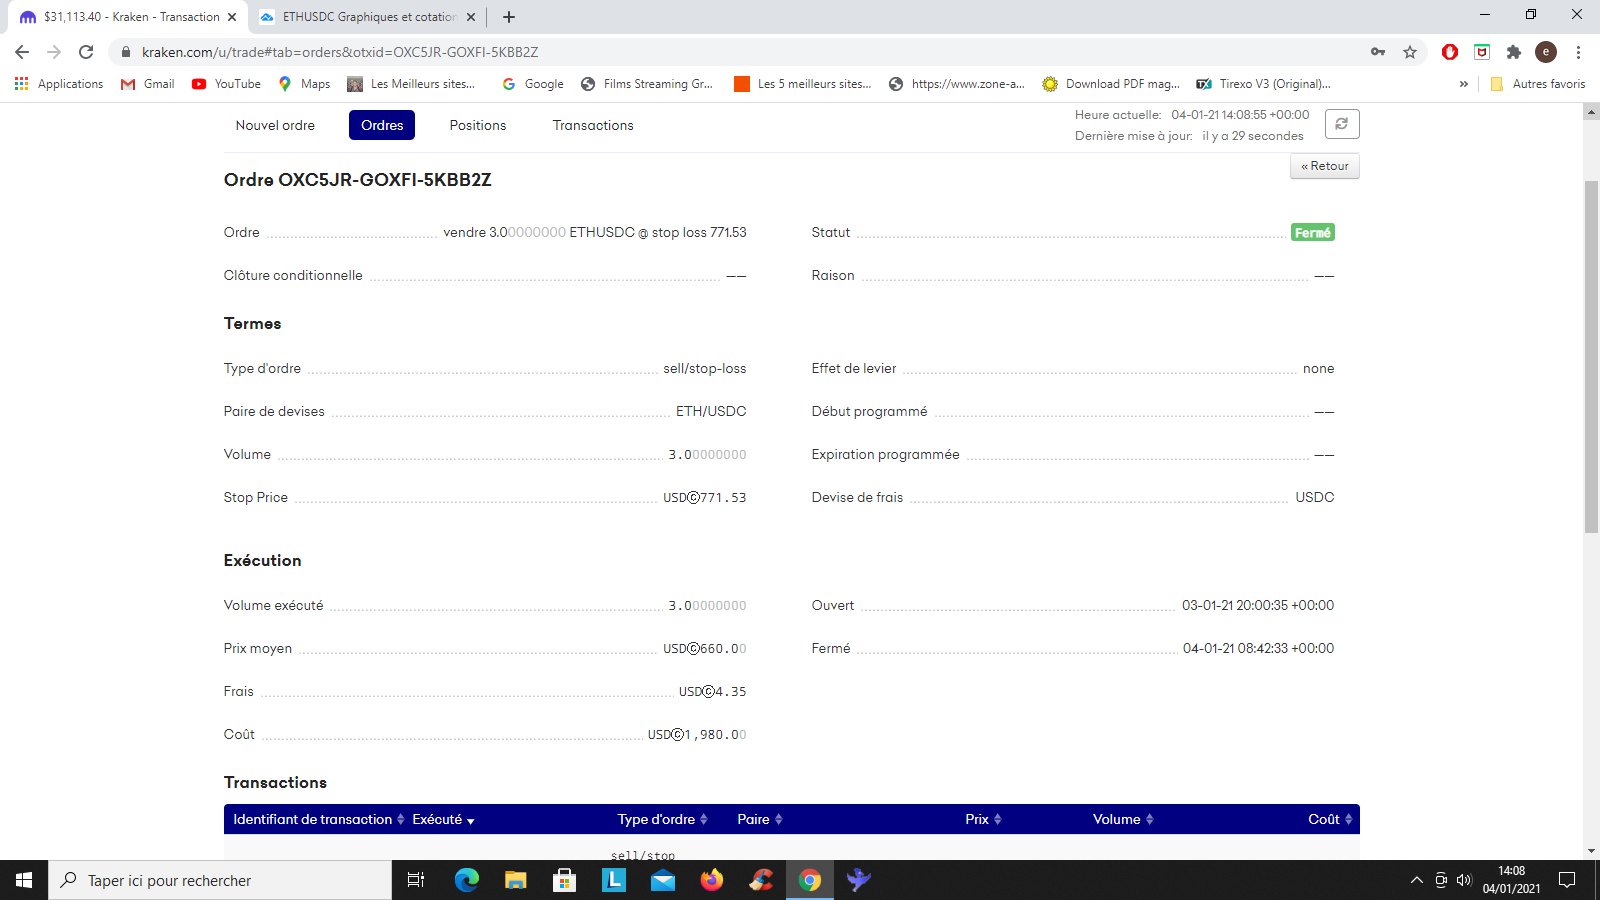Open the Chrome profile avatar
Viewport: 1600px width, 900px height.
[1546, 52]
